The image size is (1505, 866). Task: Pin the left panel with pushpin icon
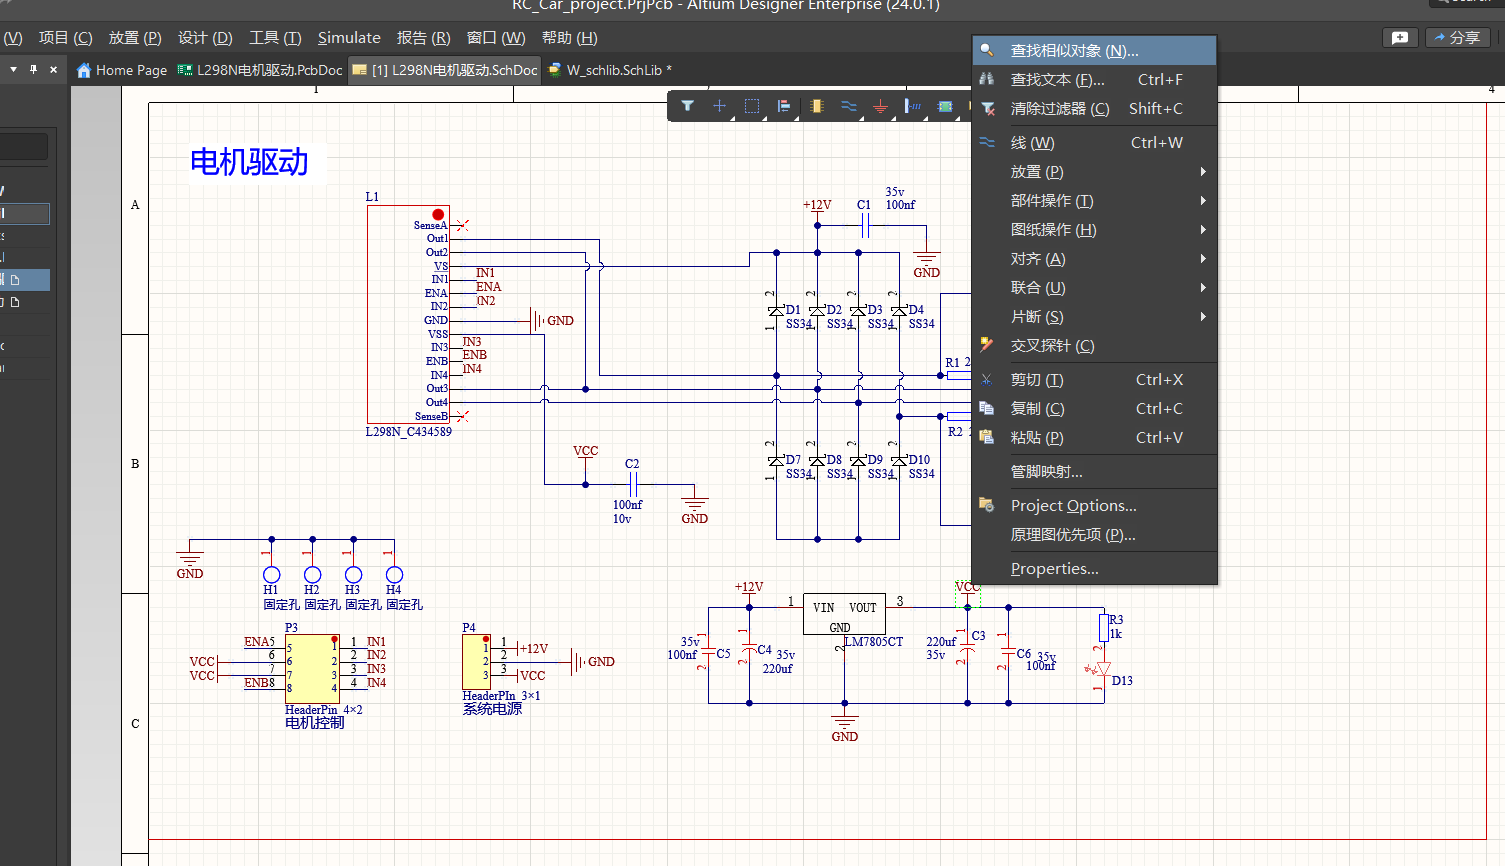point(33,69)
